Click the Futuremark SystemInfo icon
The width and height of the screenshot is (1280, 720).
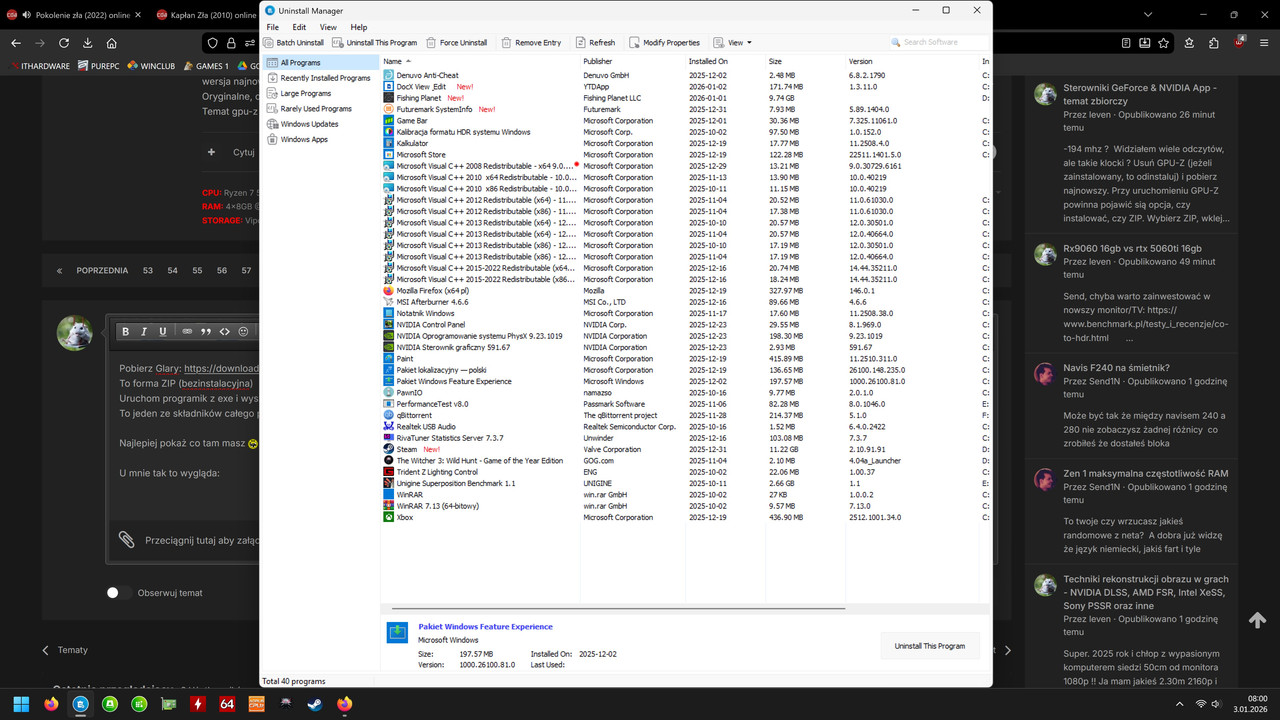389,109
